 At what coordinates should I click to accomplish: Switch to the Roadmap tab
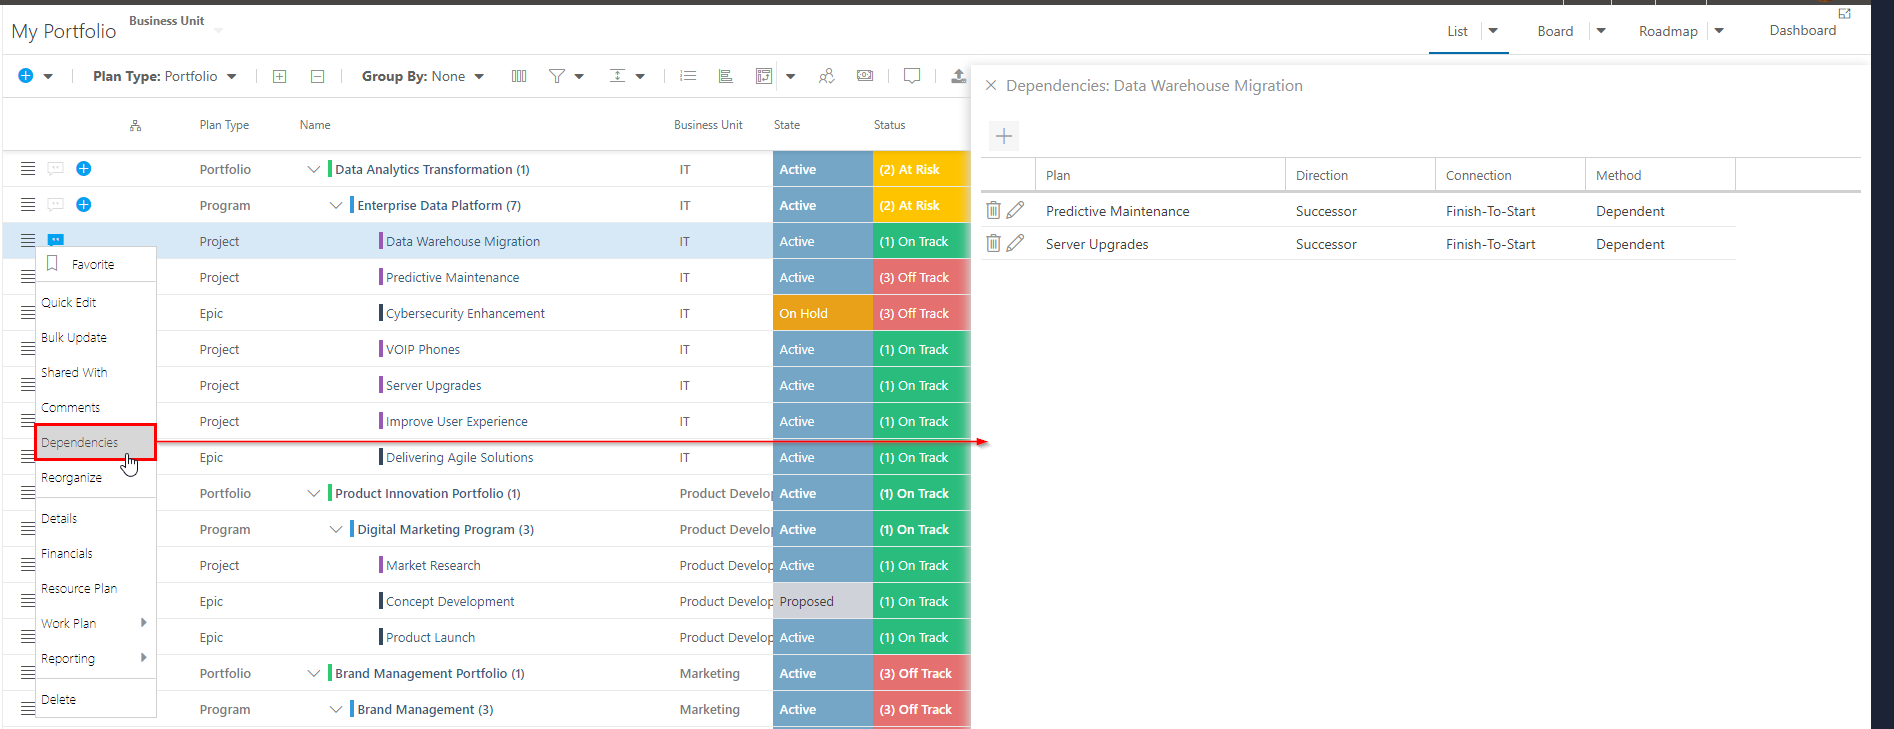click(x=1668, y=31)
